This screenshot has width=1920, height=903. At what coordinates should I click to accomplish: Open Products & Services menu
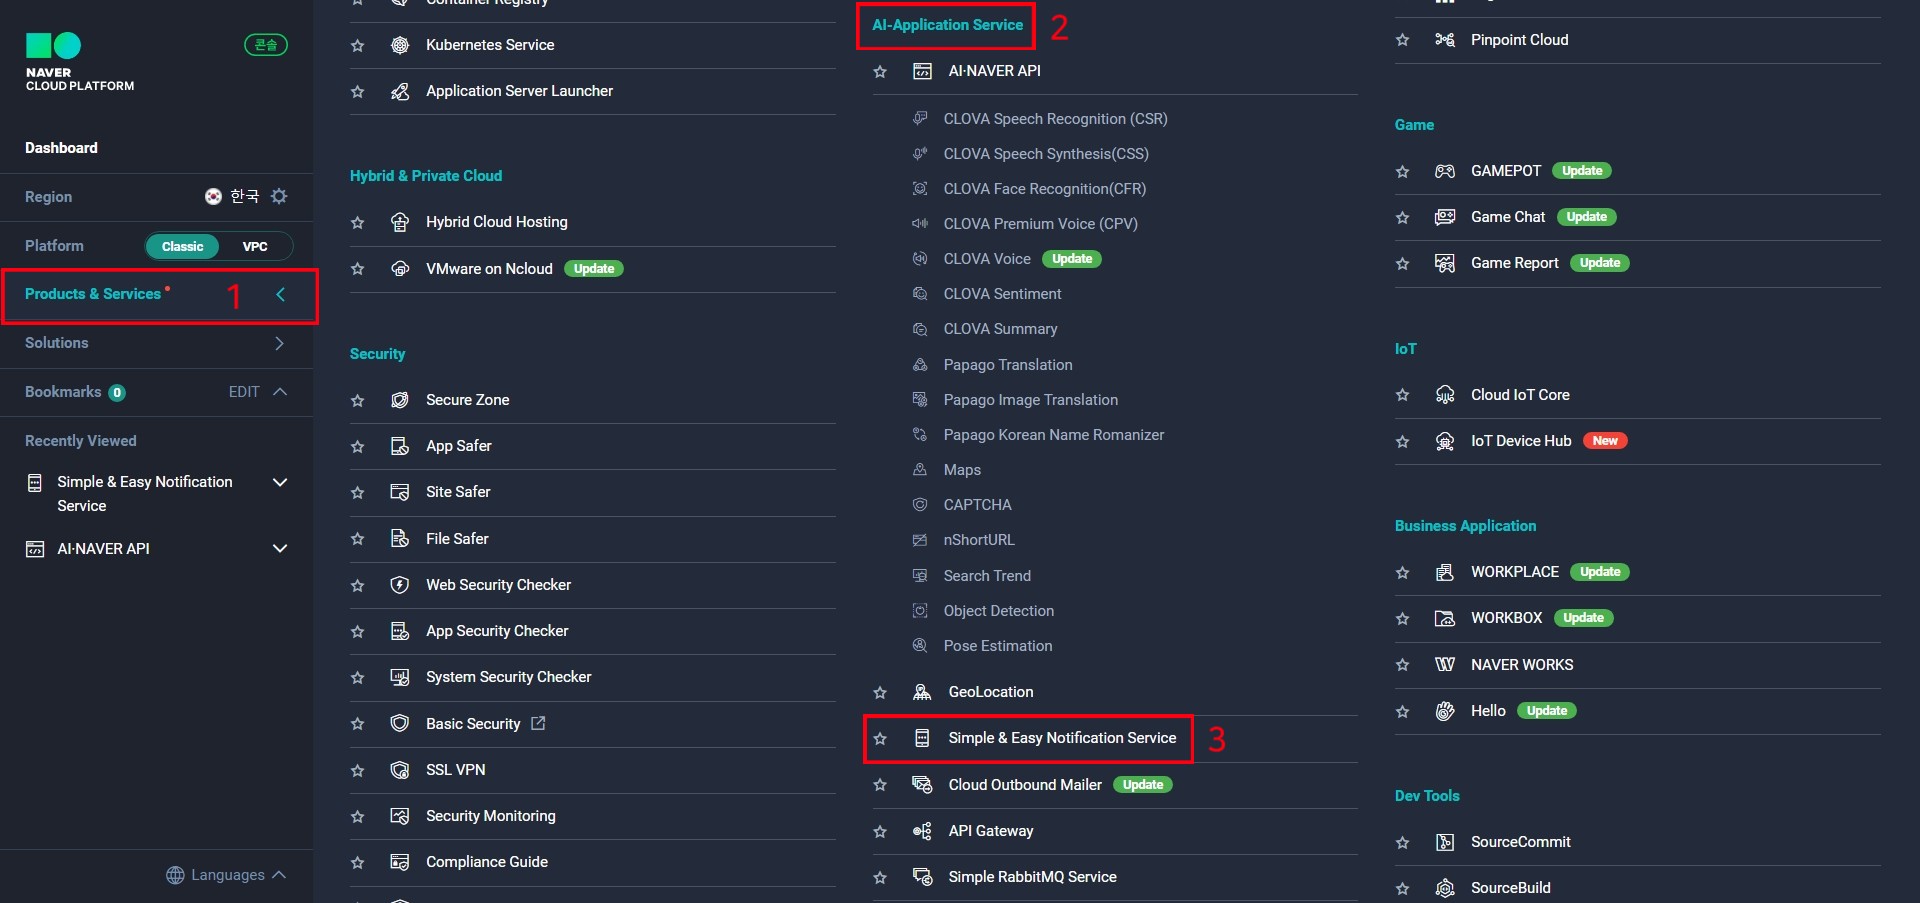(93, 294)
